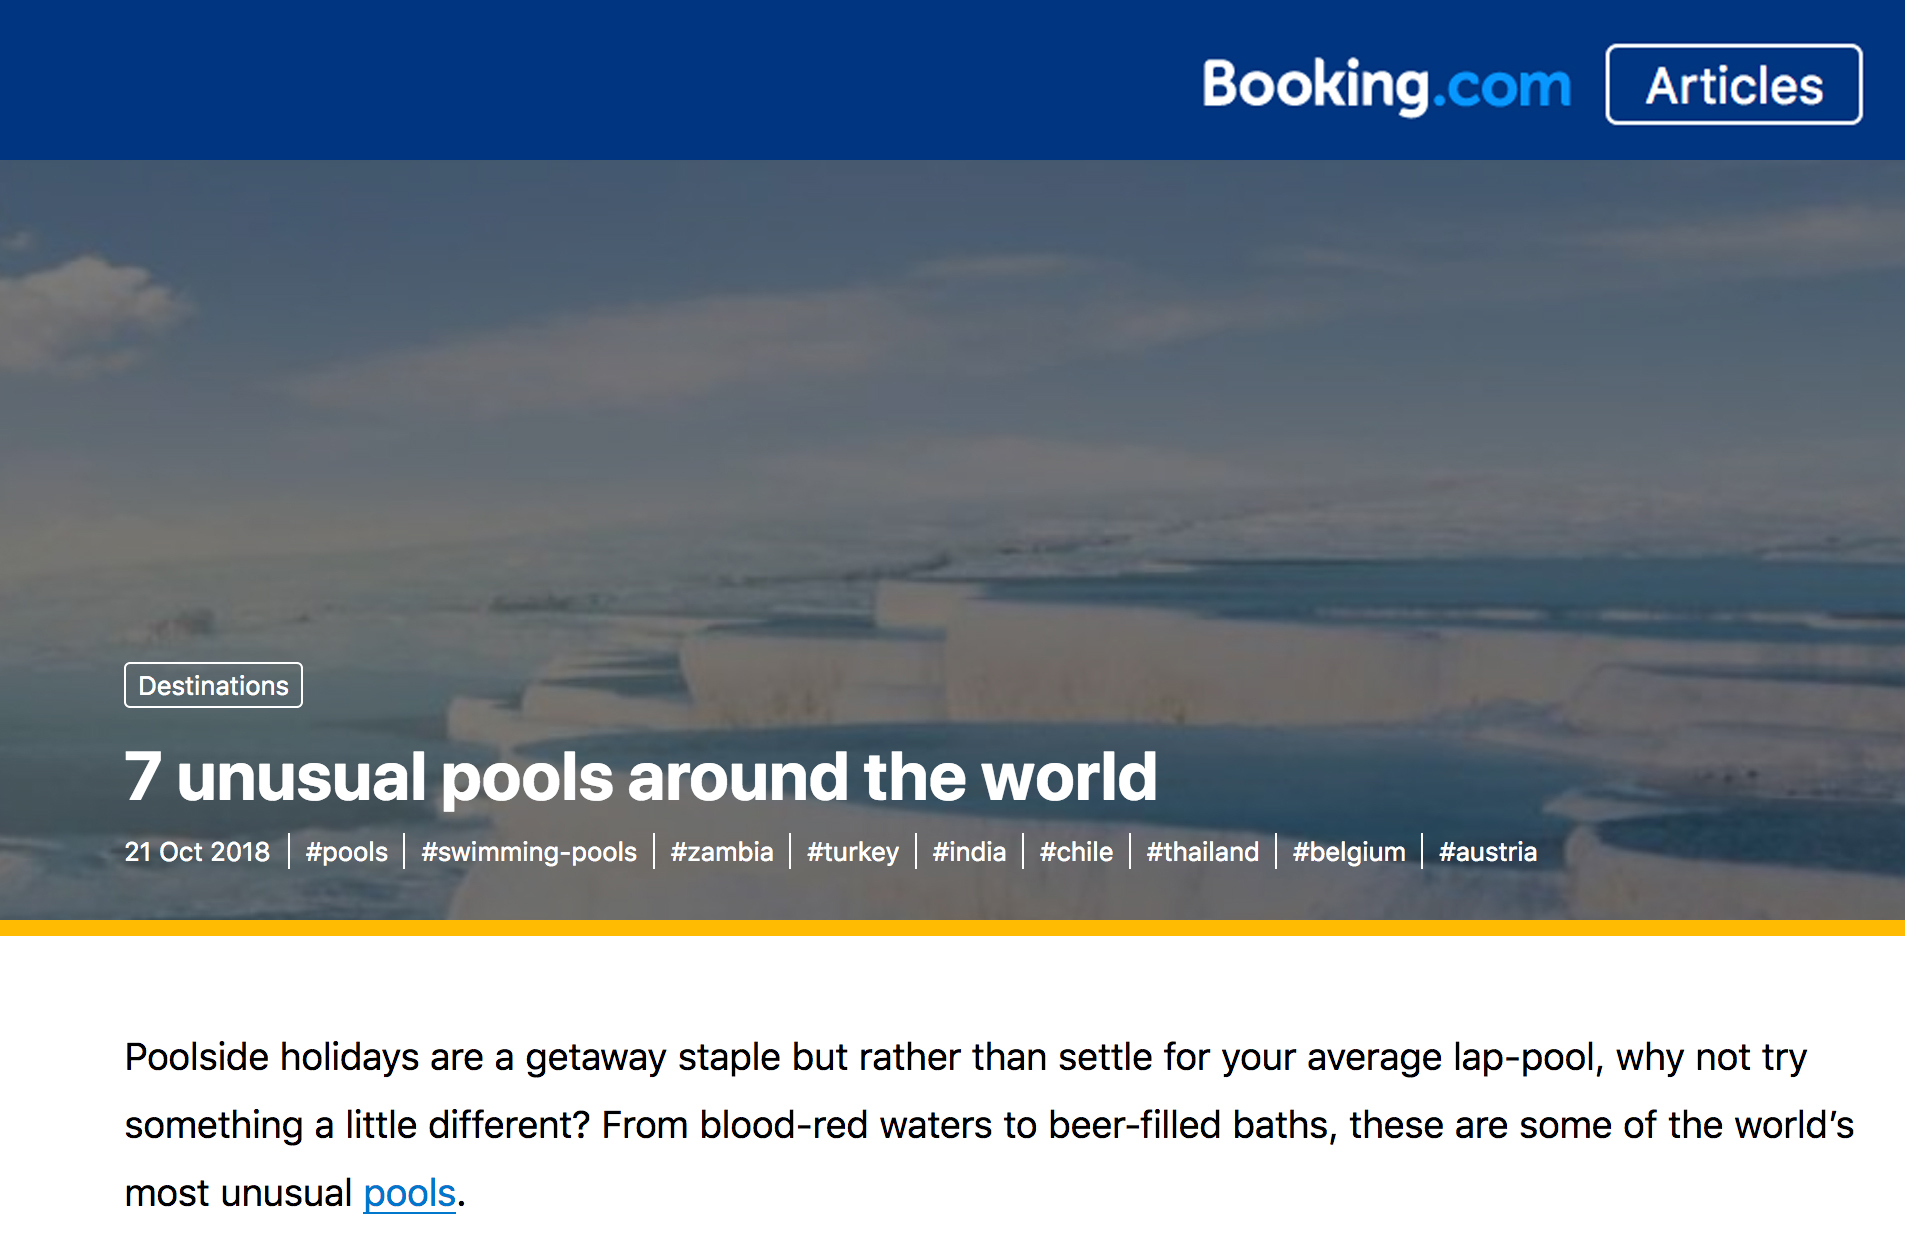
Task: Follow the #zambia tag link
Action: click(x=721, y=852)
